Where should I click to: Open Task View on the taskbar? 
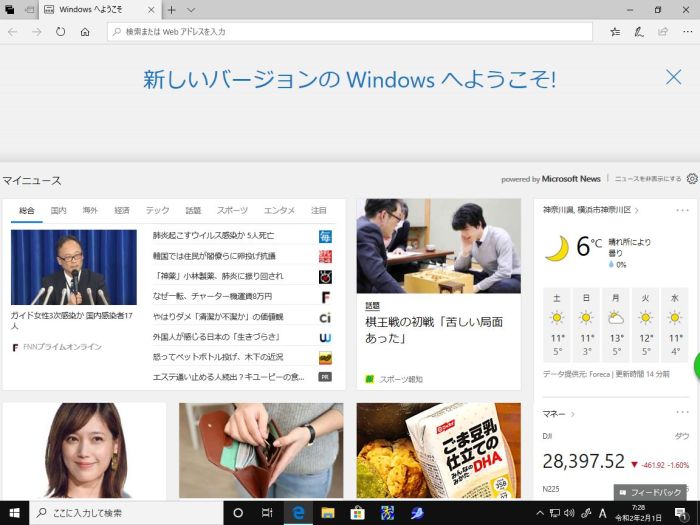(x=267, y=513)
